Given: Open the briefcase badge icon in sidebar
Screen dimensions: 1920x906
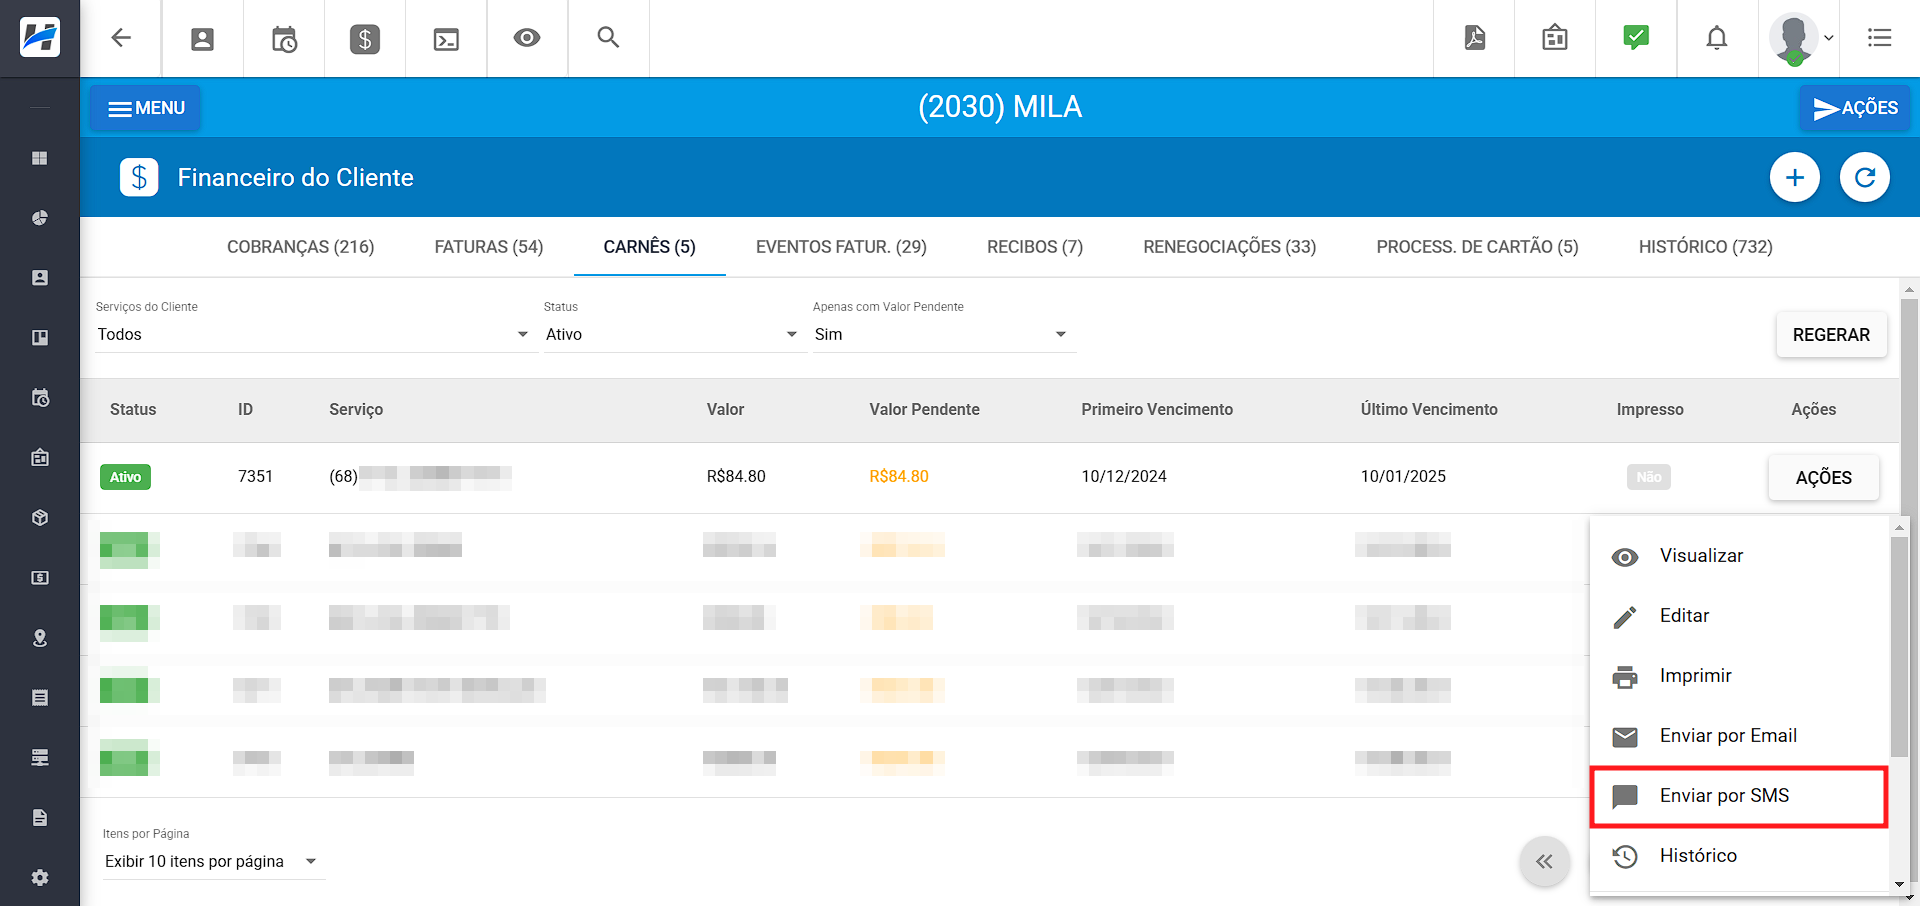Looking at the screenshot, I should point(40,458).
